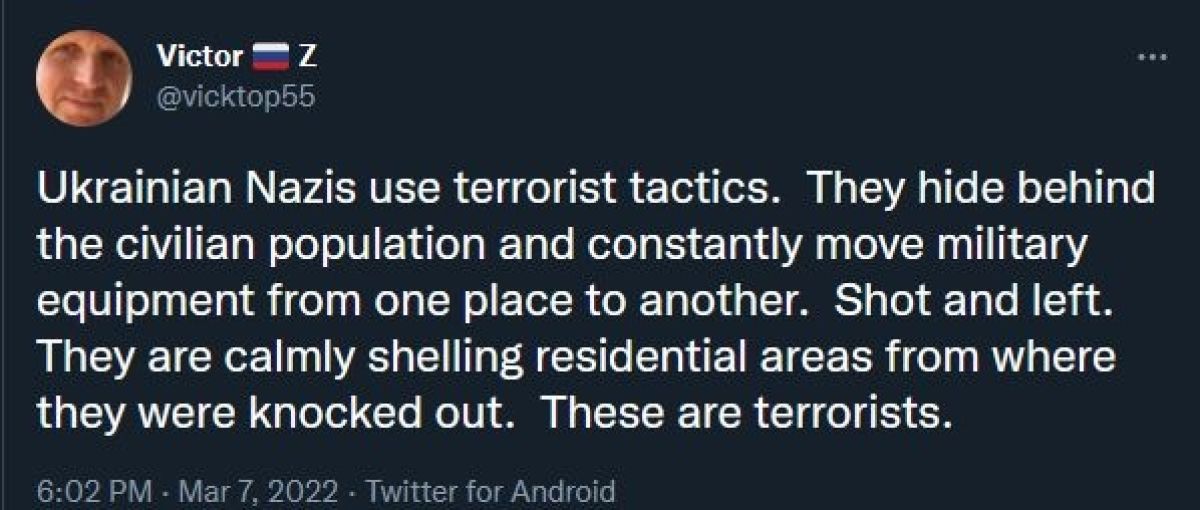Click the "Z" letter after the flag
1200x510 pixels.
click(308, 57)
